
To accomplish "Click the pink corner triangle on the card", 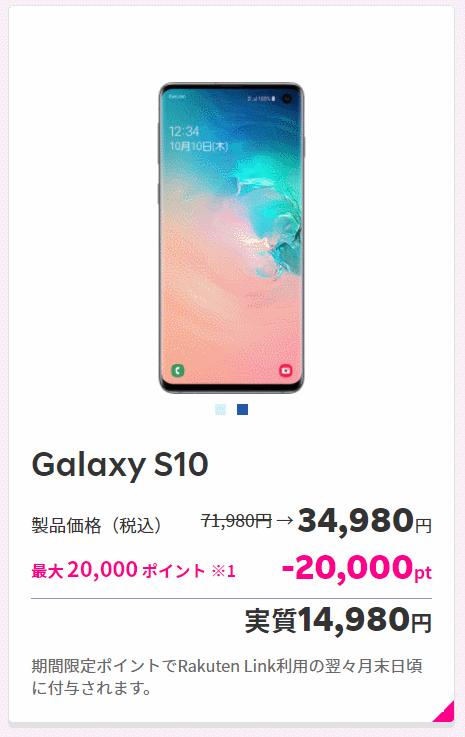I will point(445,712).
